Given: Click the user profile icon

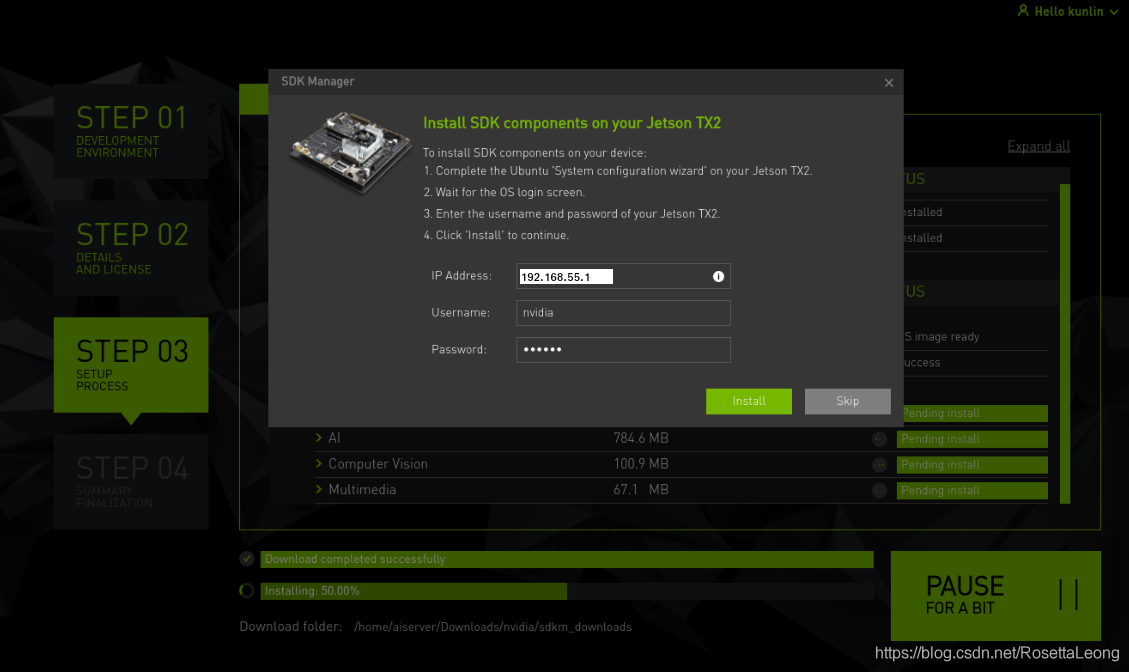Looking at the screenshot, I should tap(1022, 11).
